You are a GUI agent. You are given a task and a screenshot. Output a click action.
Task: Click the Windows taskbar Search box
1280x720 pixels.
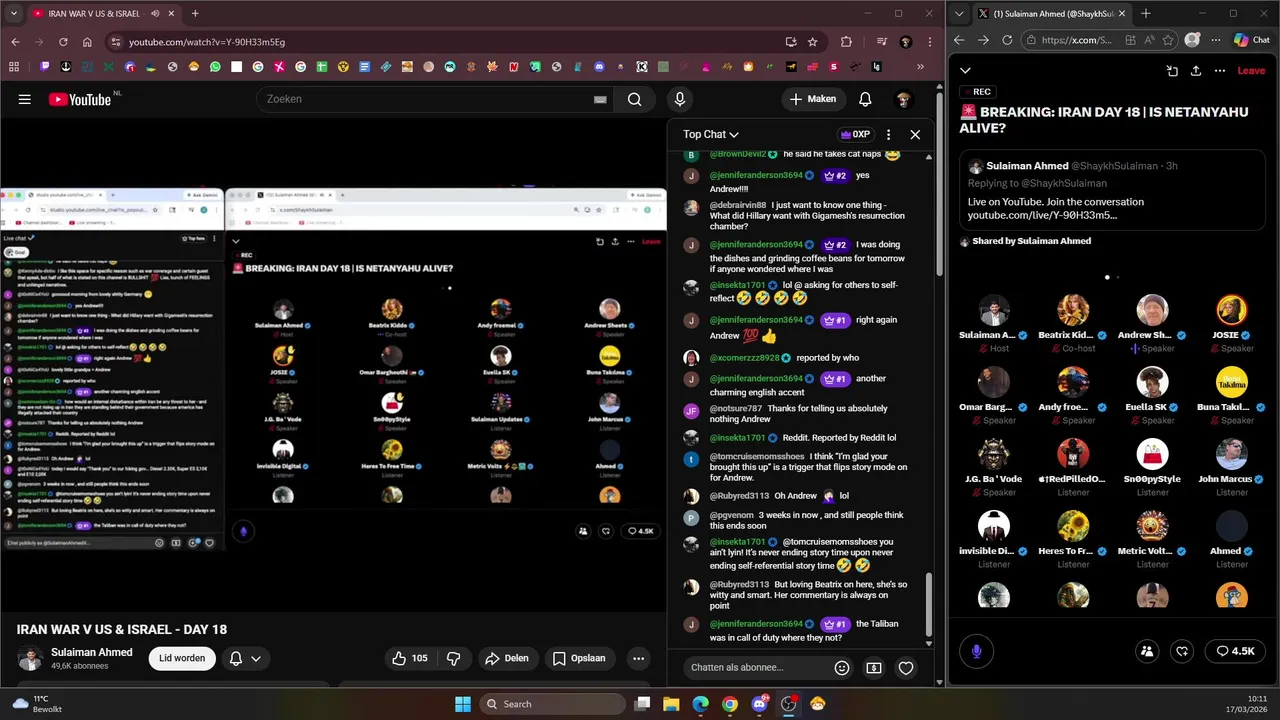(x=551, y=704)
